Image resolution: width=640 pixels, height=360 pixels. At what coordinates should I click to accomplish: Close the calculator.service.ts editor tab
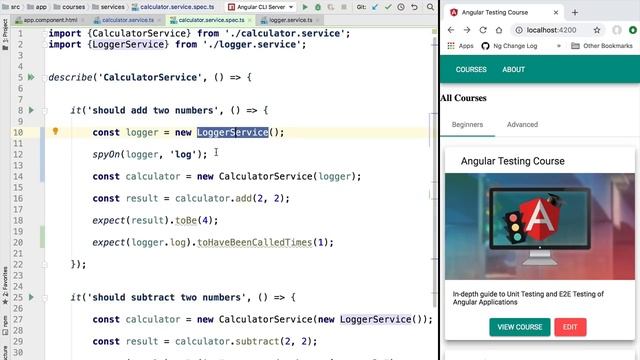[159, 20]
